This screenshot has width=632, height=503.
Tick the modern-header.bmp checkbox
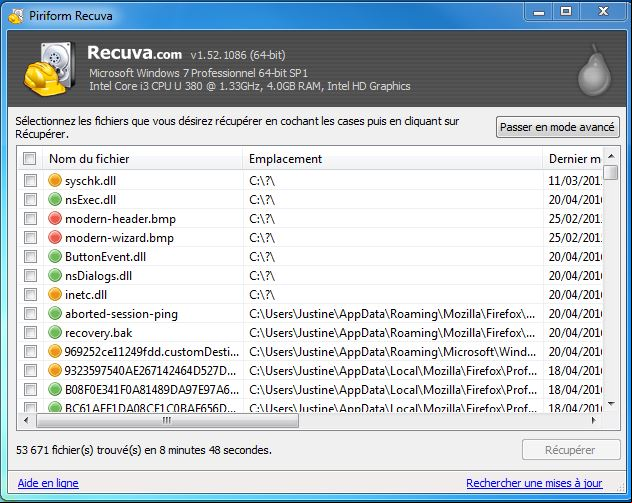(30, 218)
